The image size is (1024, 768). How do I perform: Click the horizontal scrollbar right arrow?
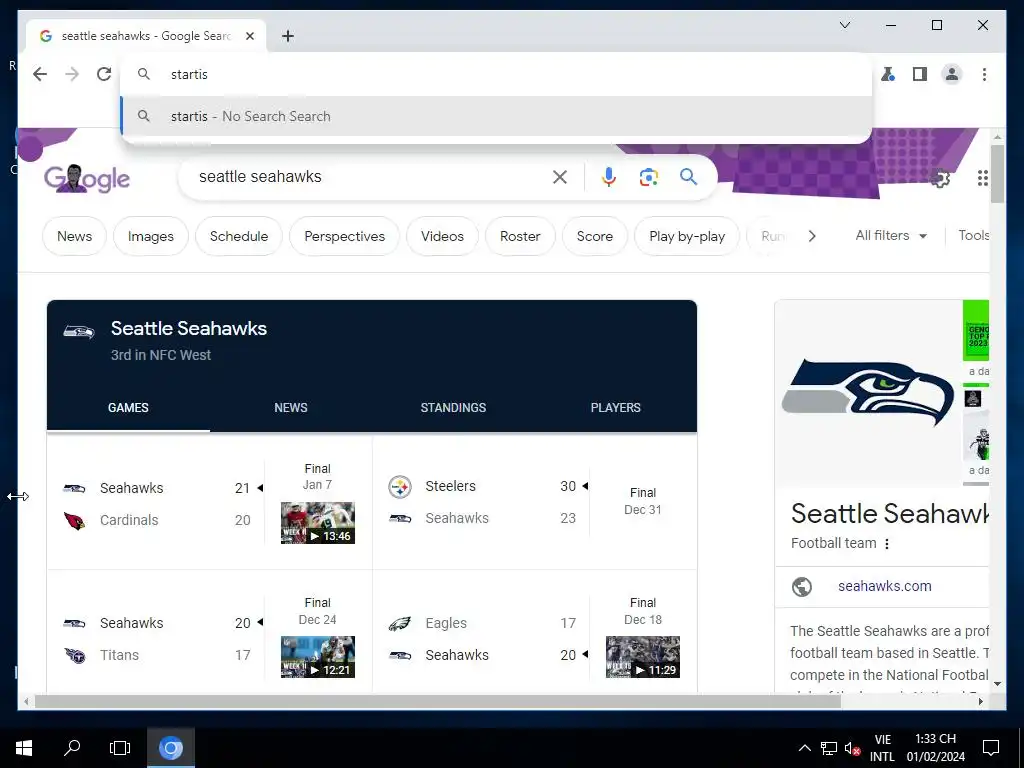(981, 701)
